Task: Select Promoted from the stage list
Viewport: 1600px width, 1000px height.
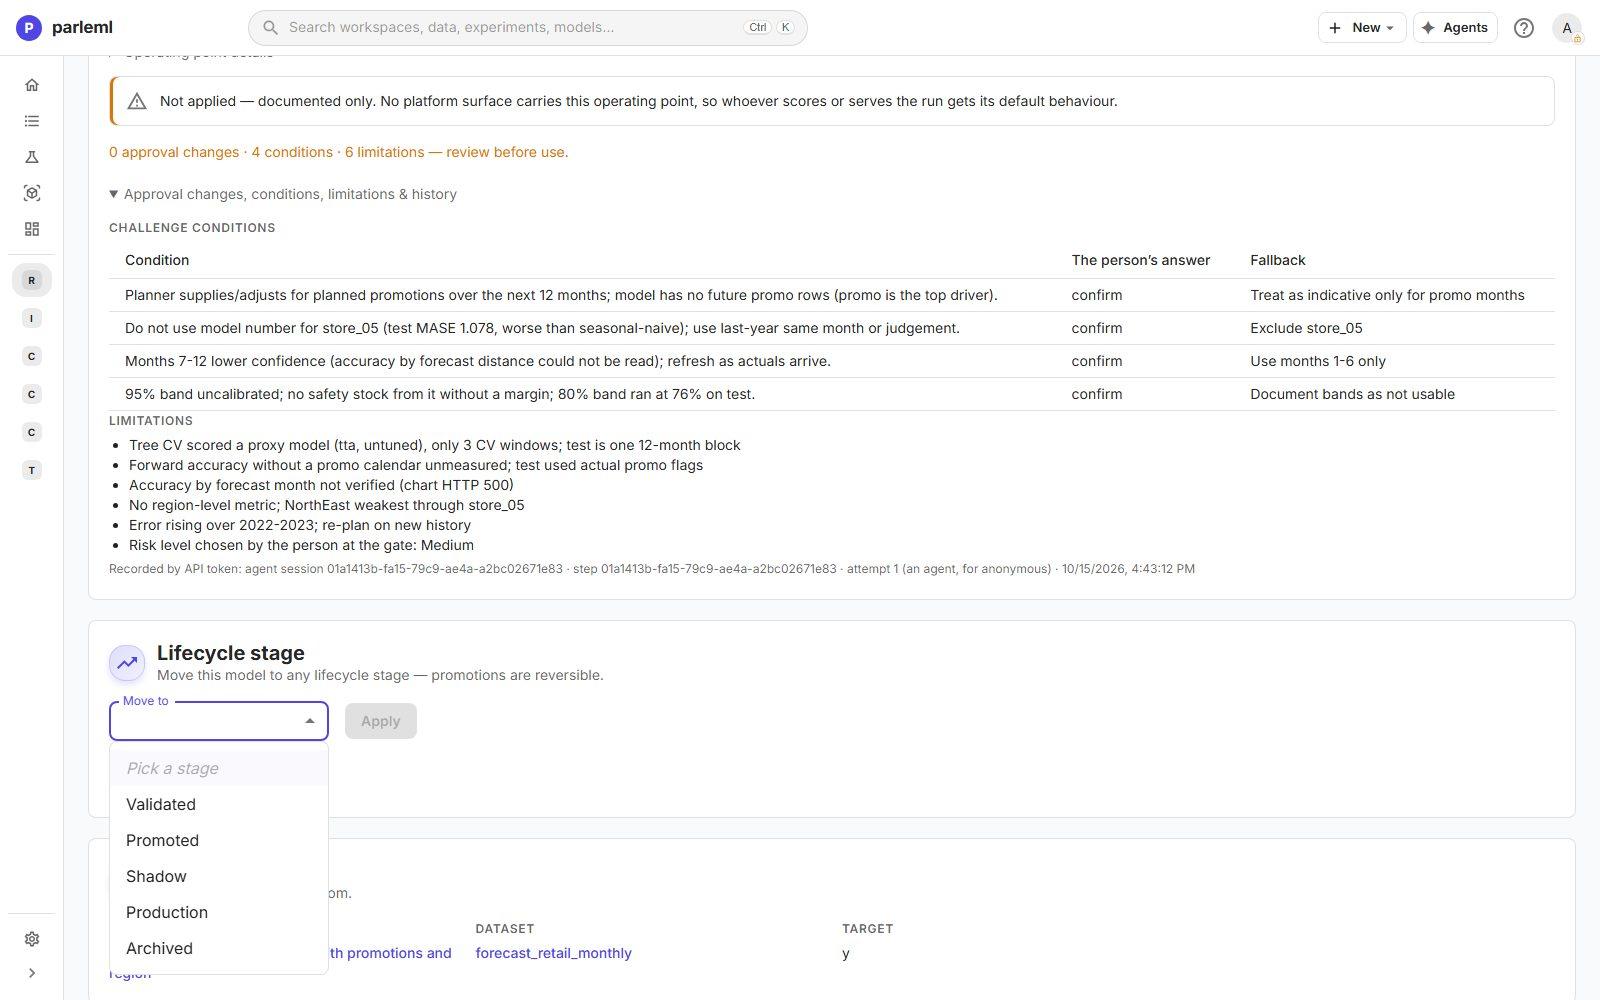Action: (x=219, y=840)
